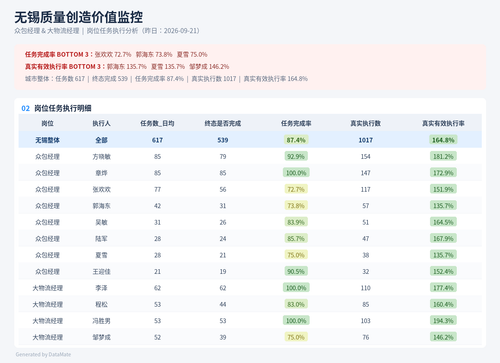The image size is (500, 363).
Task: Select the 真实执行数 column header
Action: pyautogui.click(x=366, y=123)
